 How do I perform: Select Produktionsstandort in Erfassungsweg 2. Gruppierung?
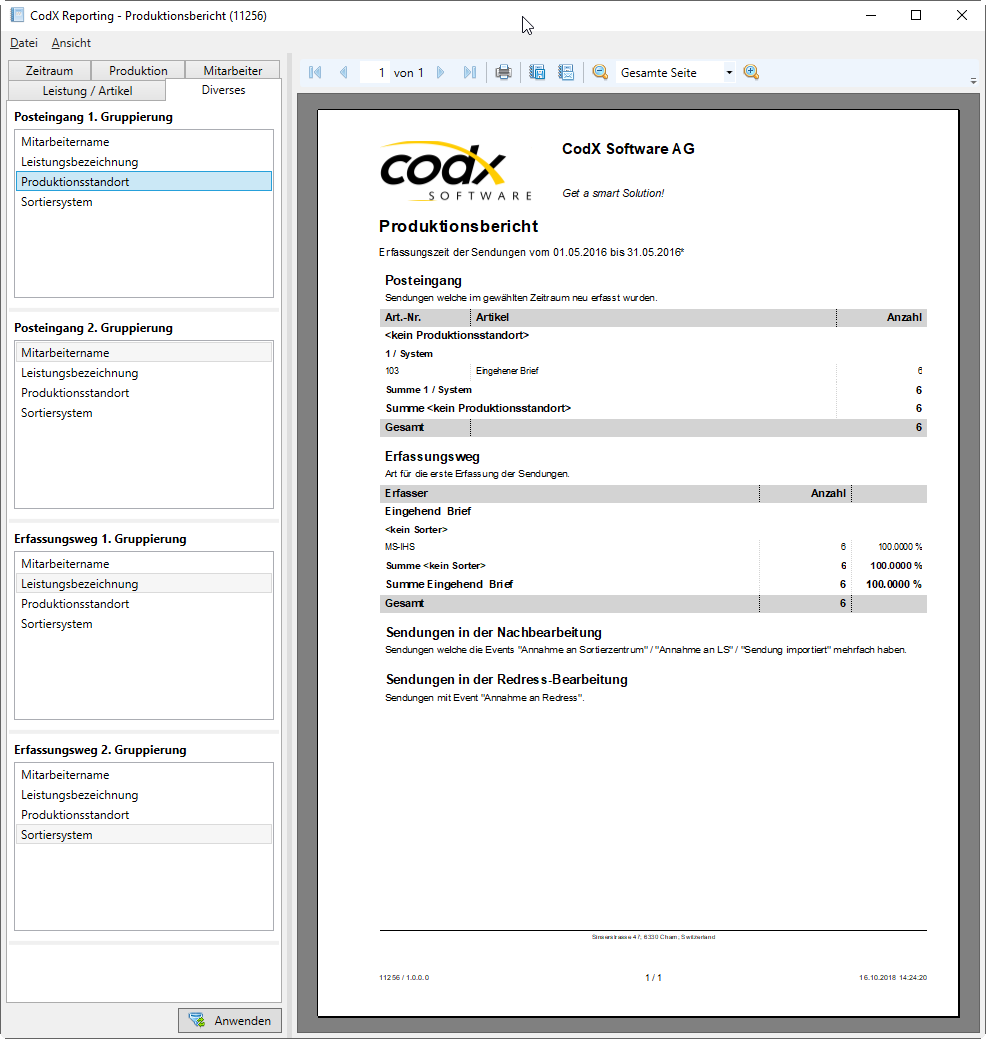144,814
